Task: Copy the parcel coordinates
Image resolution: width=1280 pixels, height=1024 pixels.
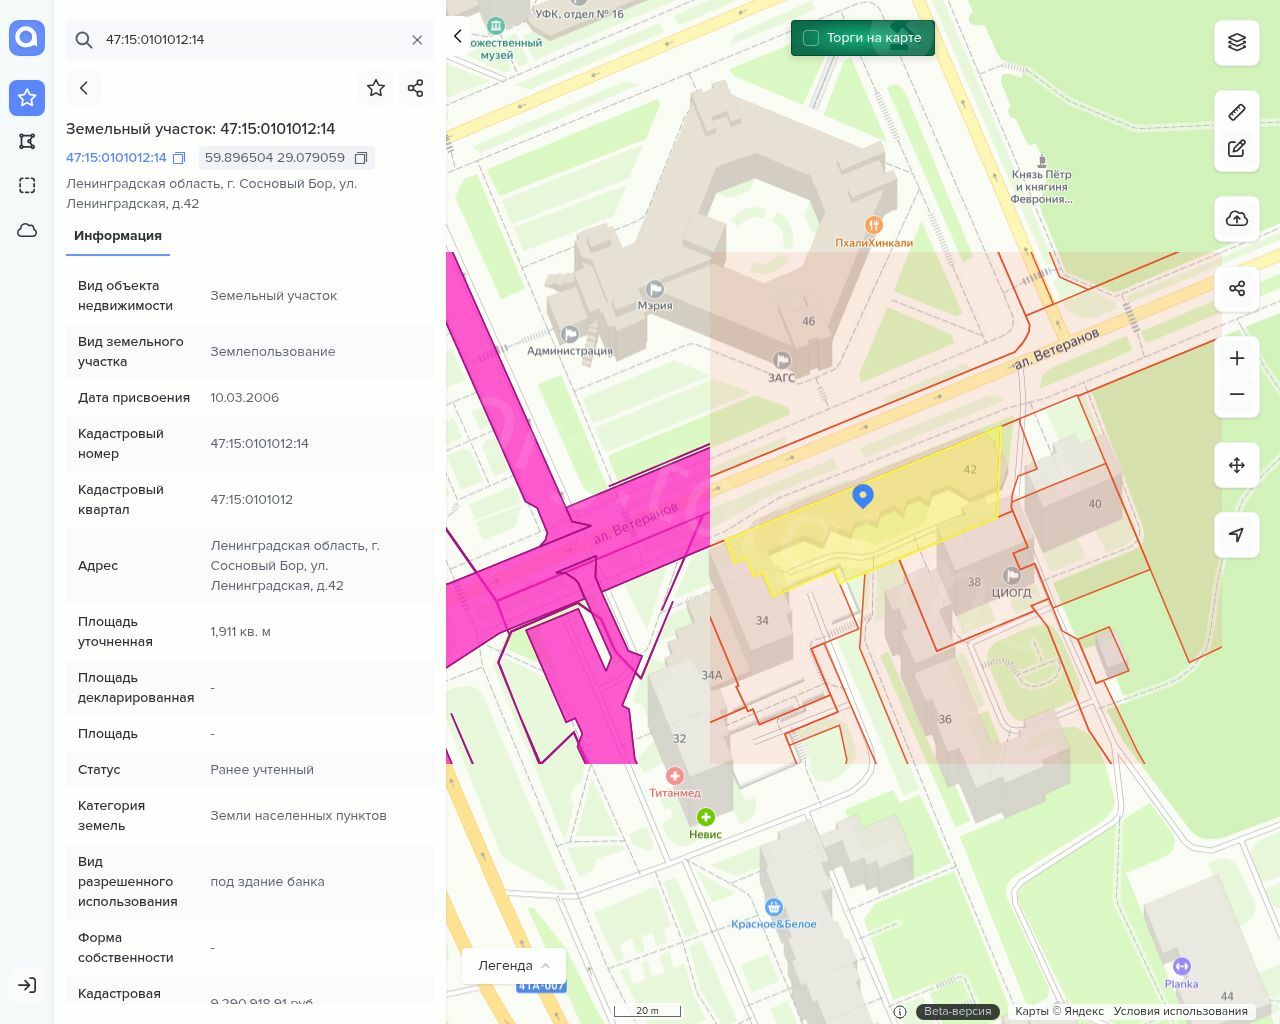Action: coord(361,158)
